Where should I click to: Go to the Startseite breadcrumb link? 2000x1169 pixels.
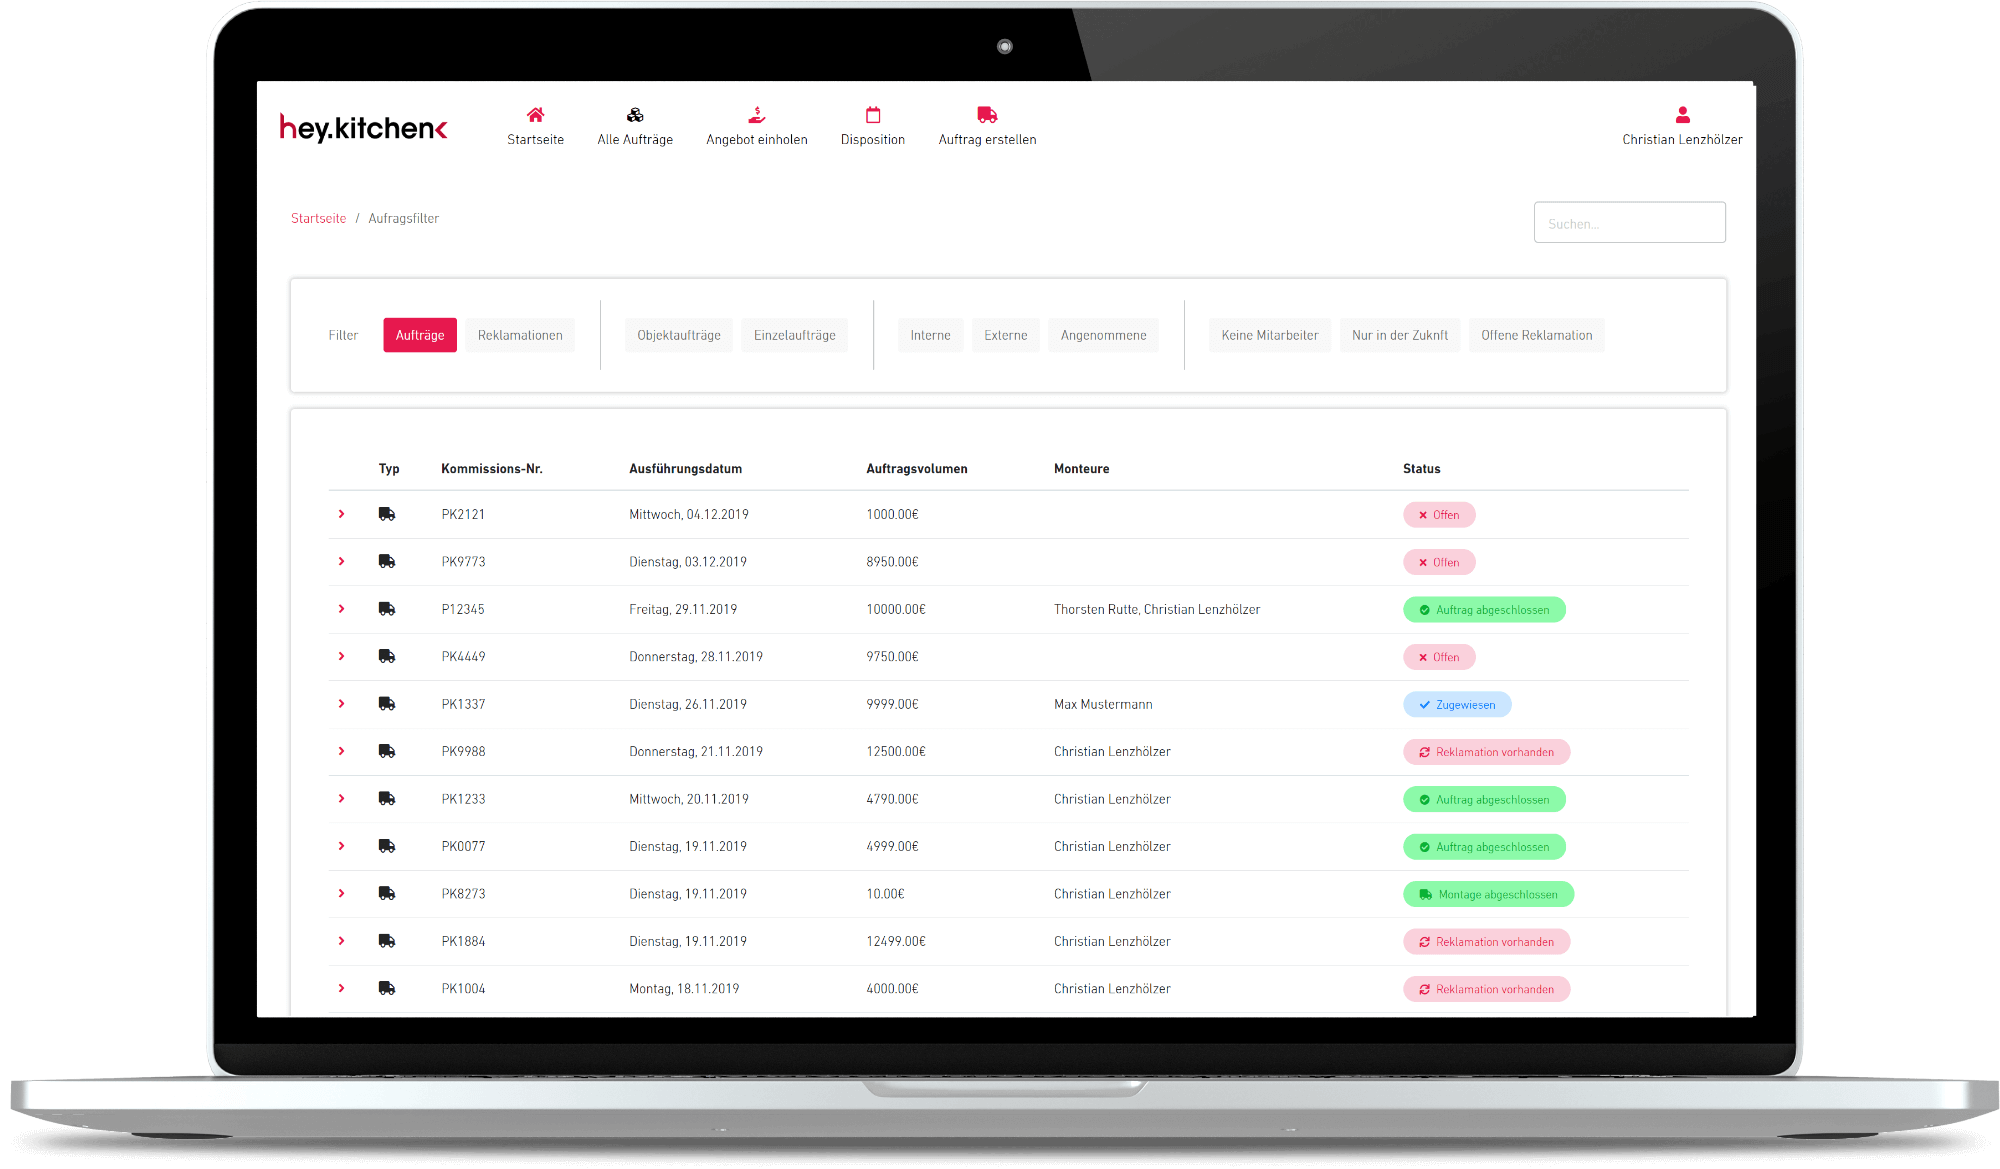click(318, 218)
